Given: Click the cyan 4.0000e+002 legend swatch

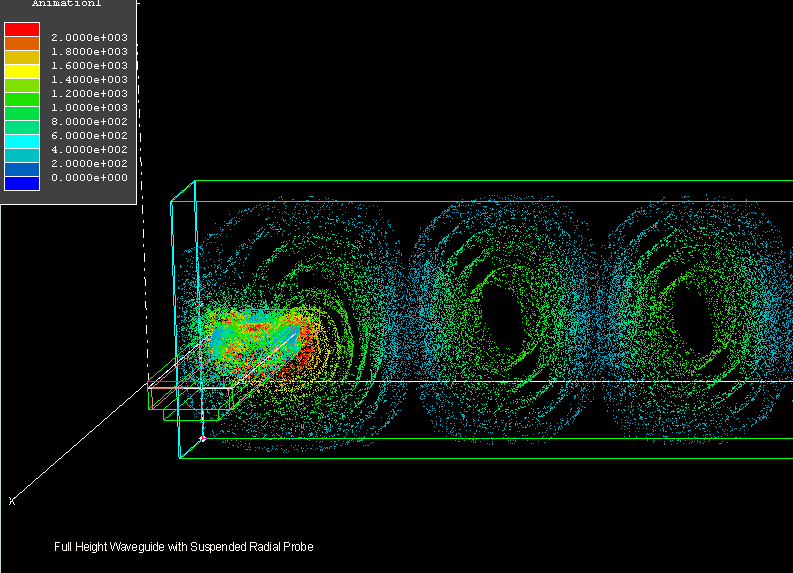Looking at the screenshot, I should 22,142.
